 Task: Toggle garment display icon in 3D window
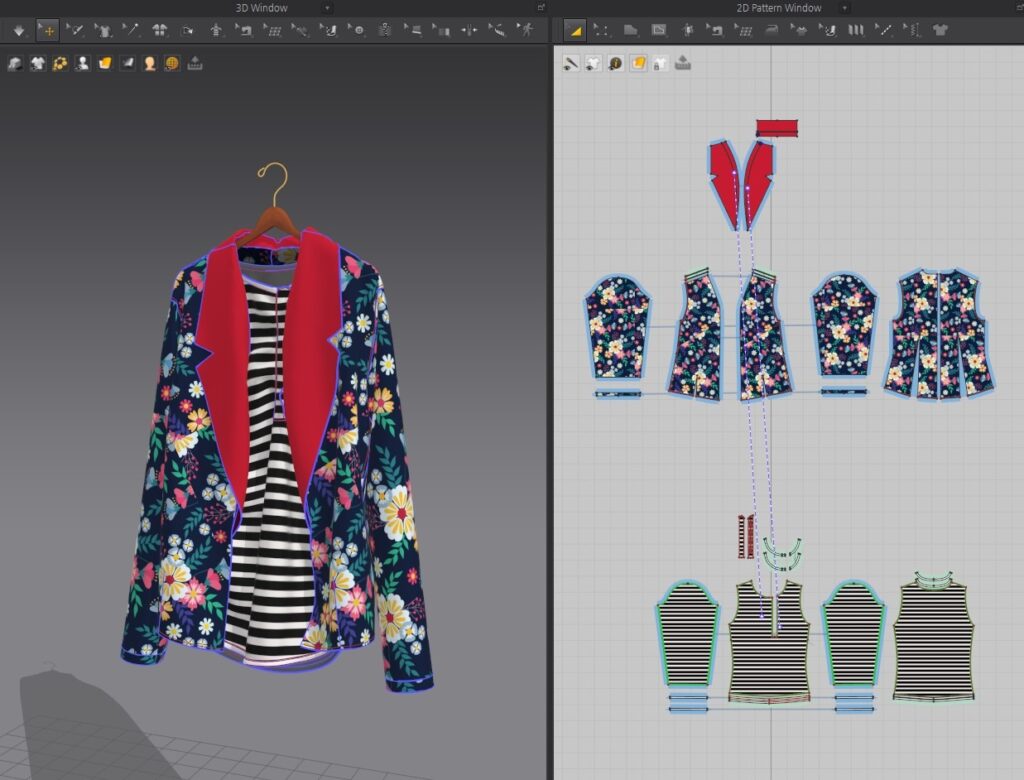point(38,64)
